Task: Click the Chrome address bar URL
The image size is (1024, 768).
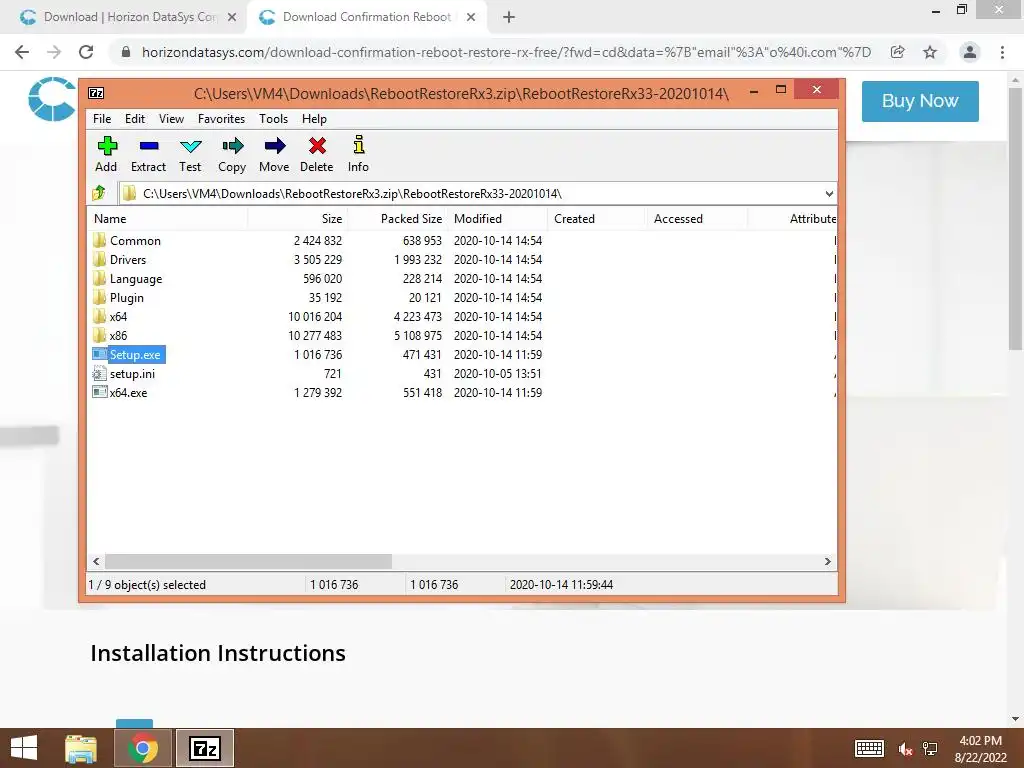Action: (x=506, y=52)
